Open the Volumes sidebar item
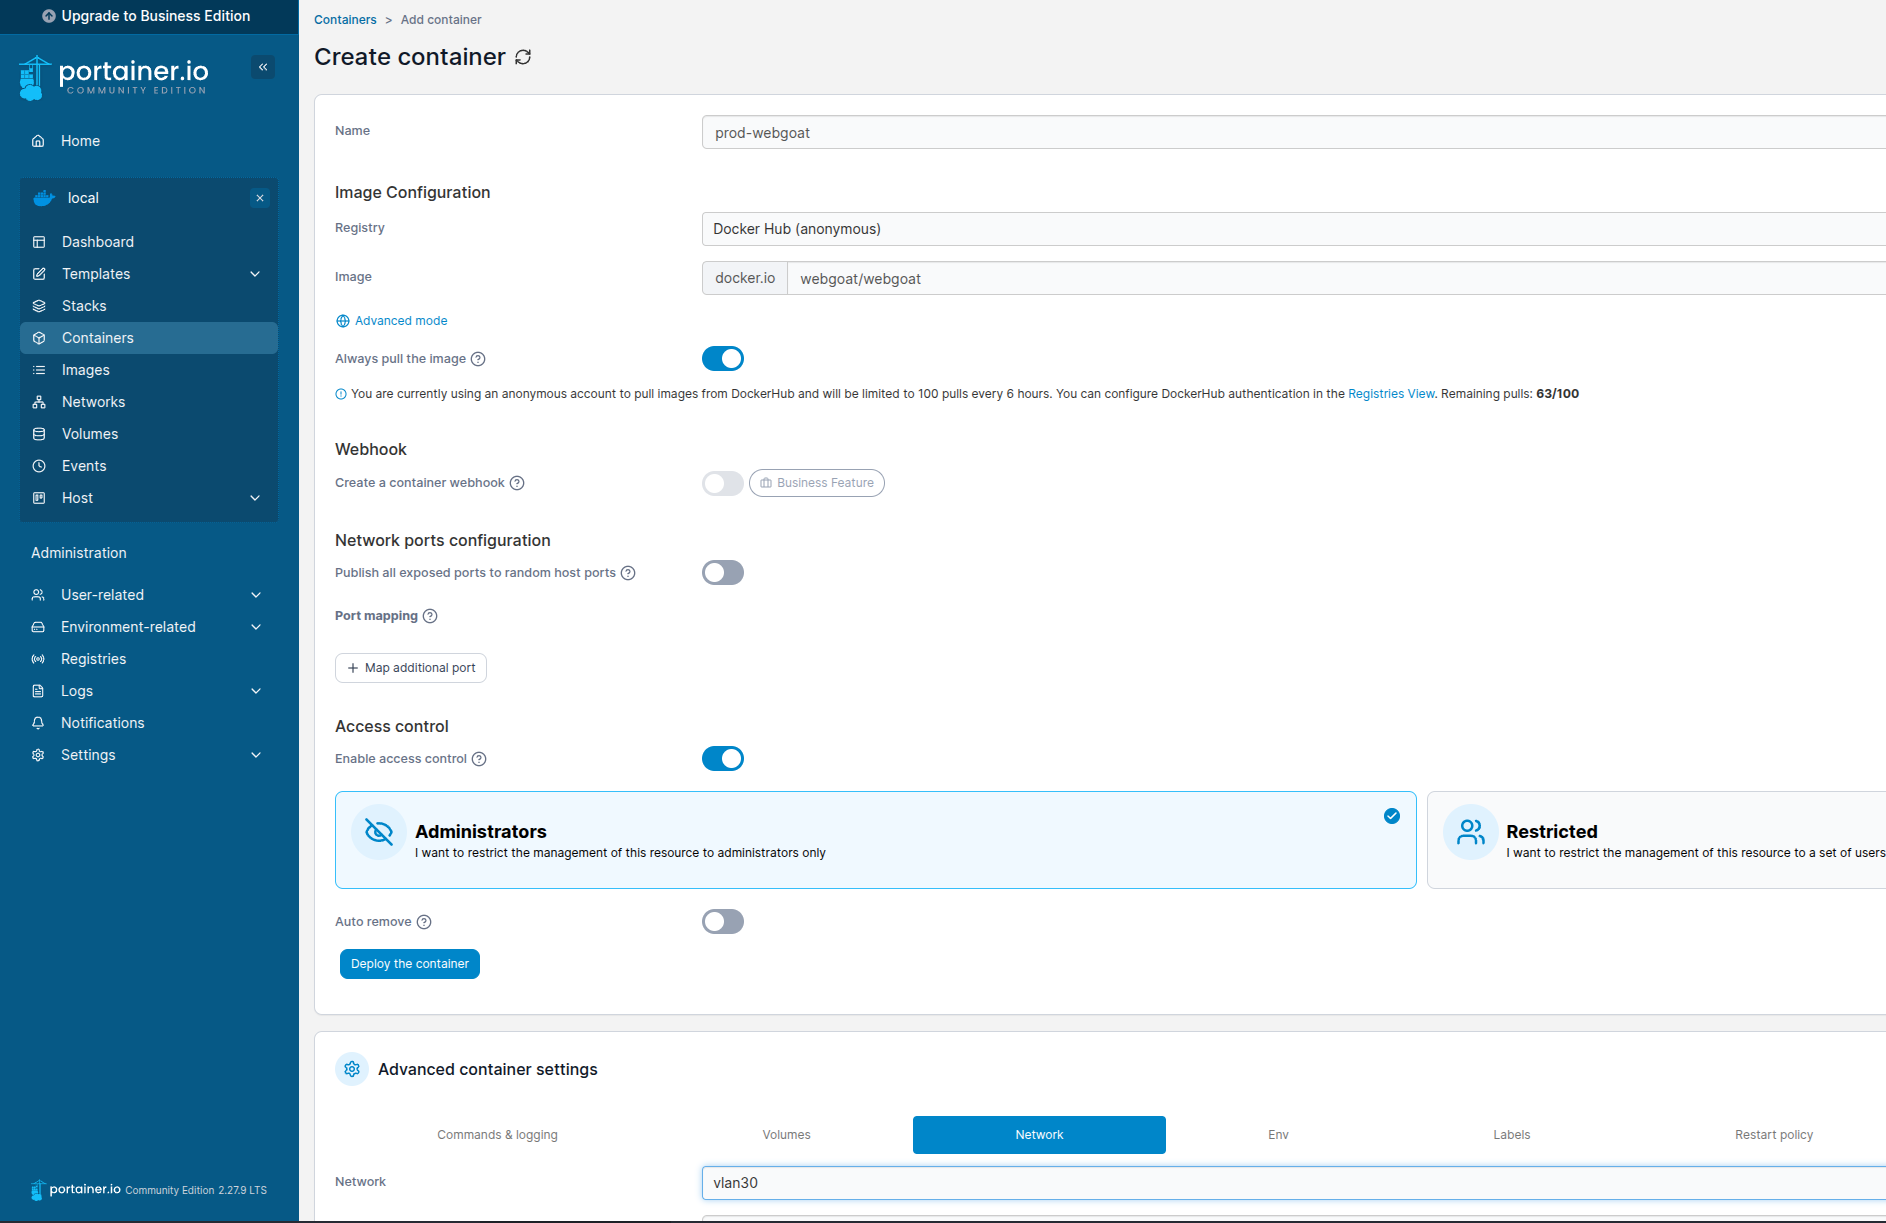 (90, 433)
